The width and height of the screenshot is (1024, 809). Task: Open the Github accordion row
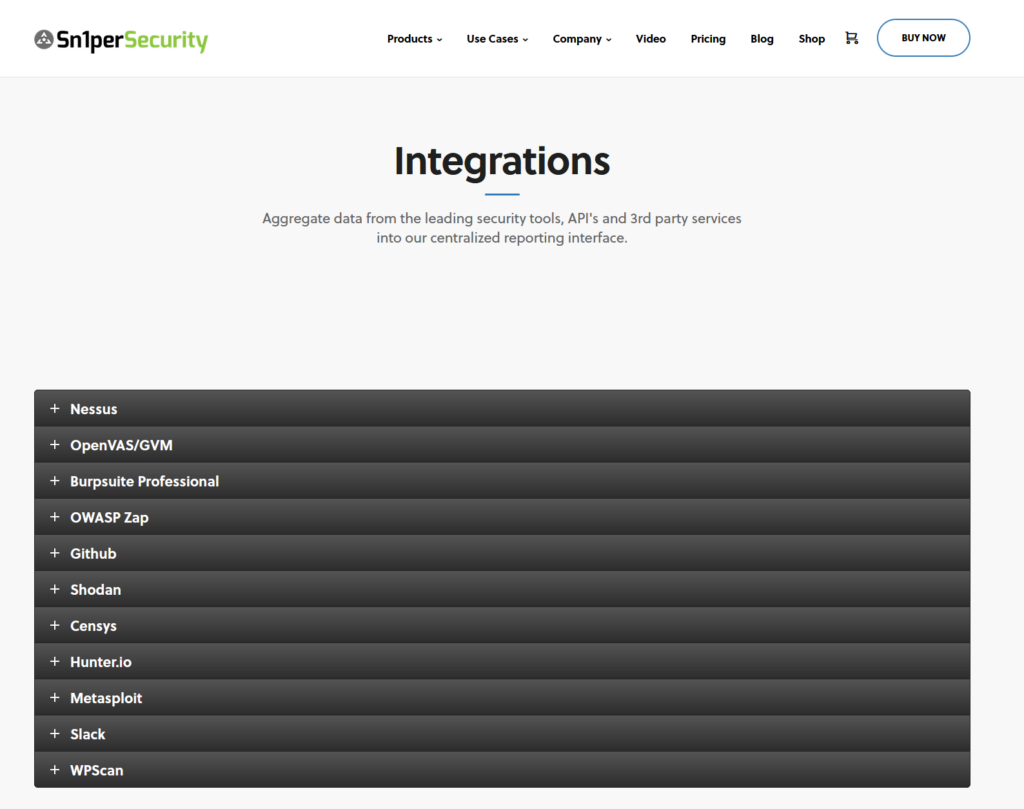point(502,553)
